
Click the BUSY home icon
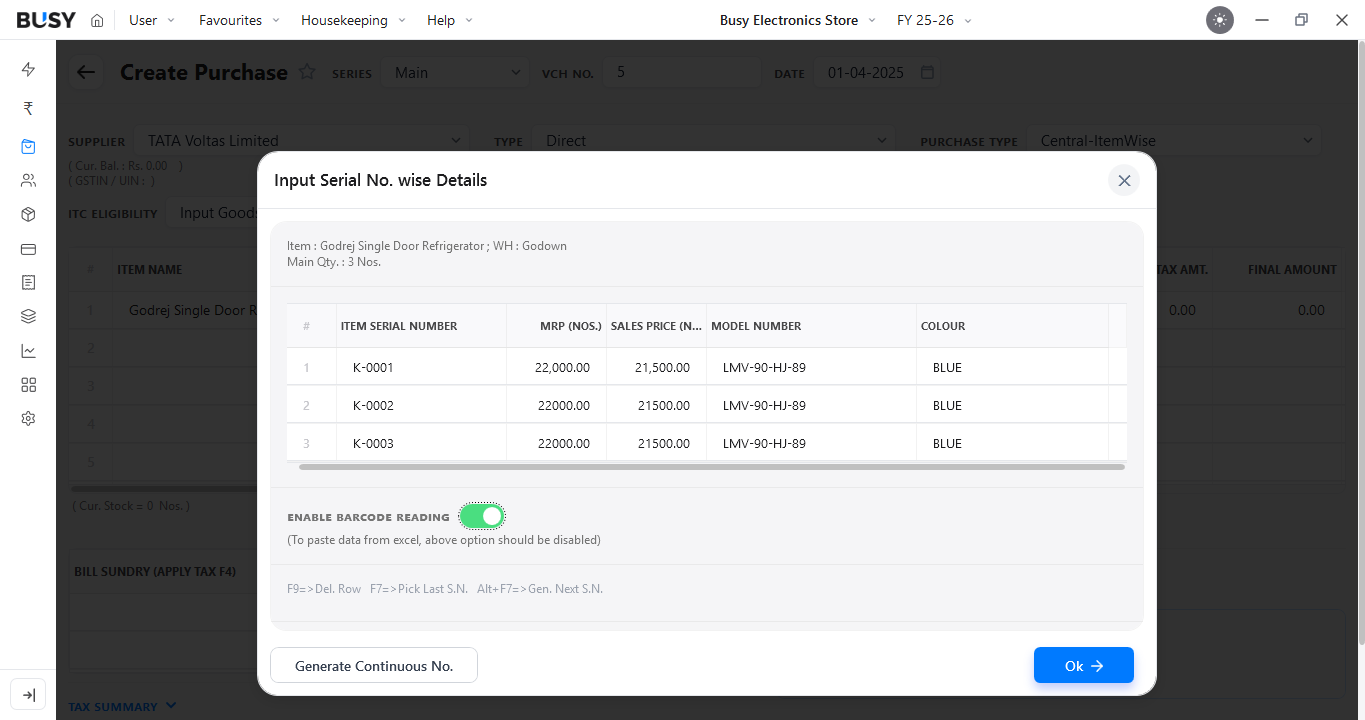[97, 20]
